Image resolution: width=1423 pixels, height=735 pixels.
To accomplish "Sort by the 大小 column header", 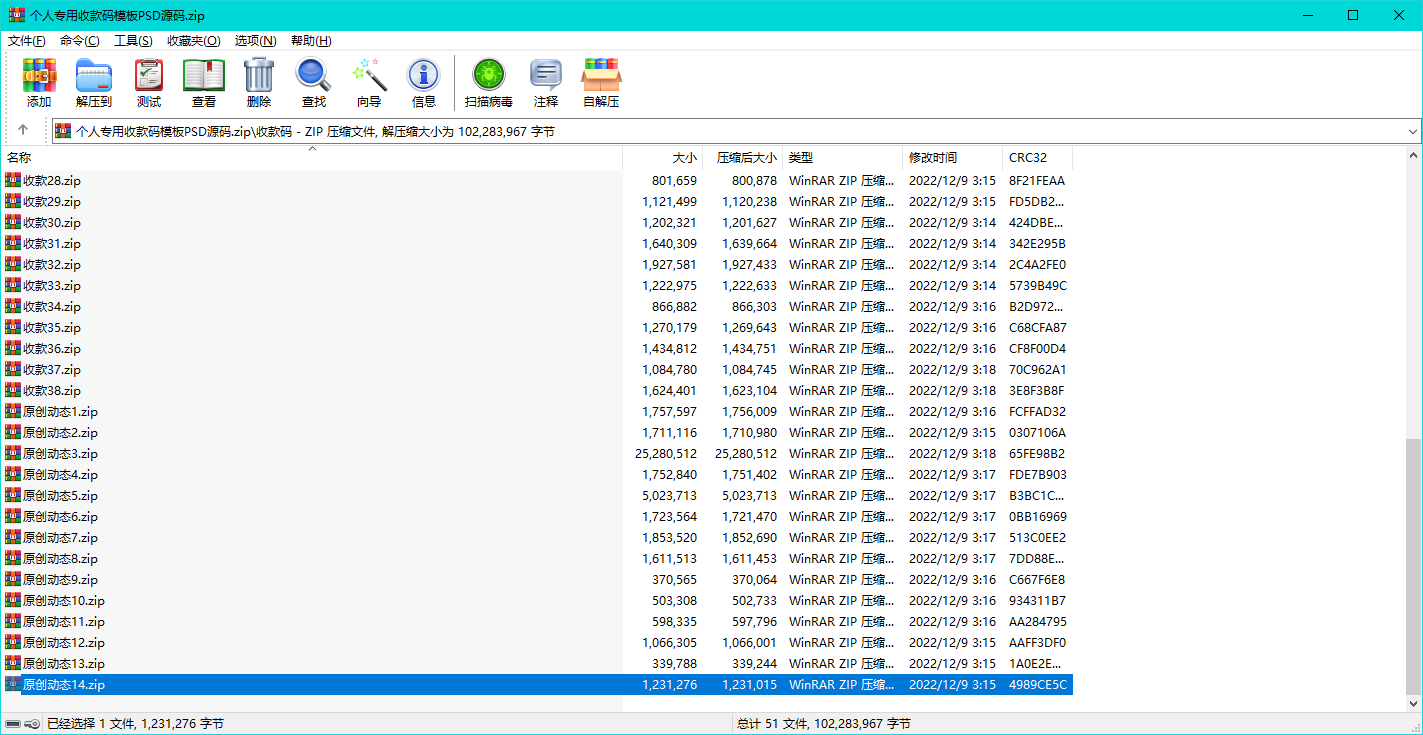I will [662, 158].
